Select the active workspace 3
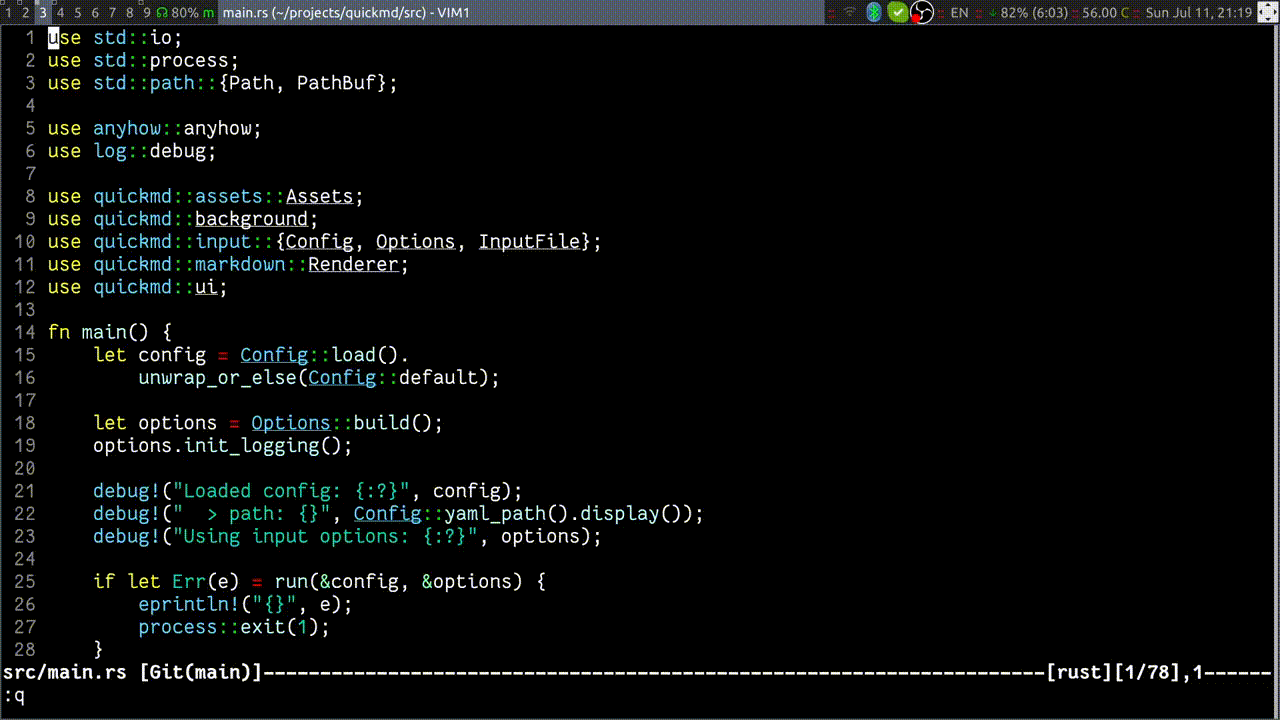This screenshot has height=720, width=1280. pyautogui.click(x=43, y=13)
